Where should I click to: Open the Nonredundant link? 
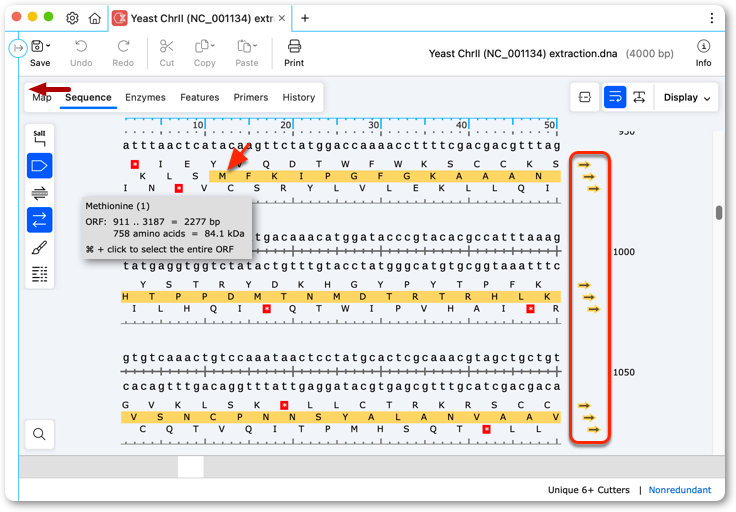(x=680, y=490)
